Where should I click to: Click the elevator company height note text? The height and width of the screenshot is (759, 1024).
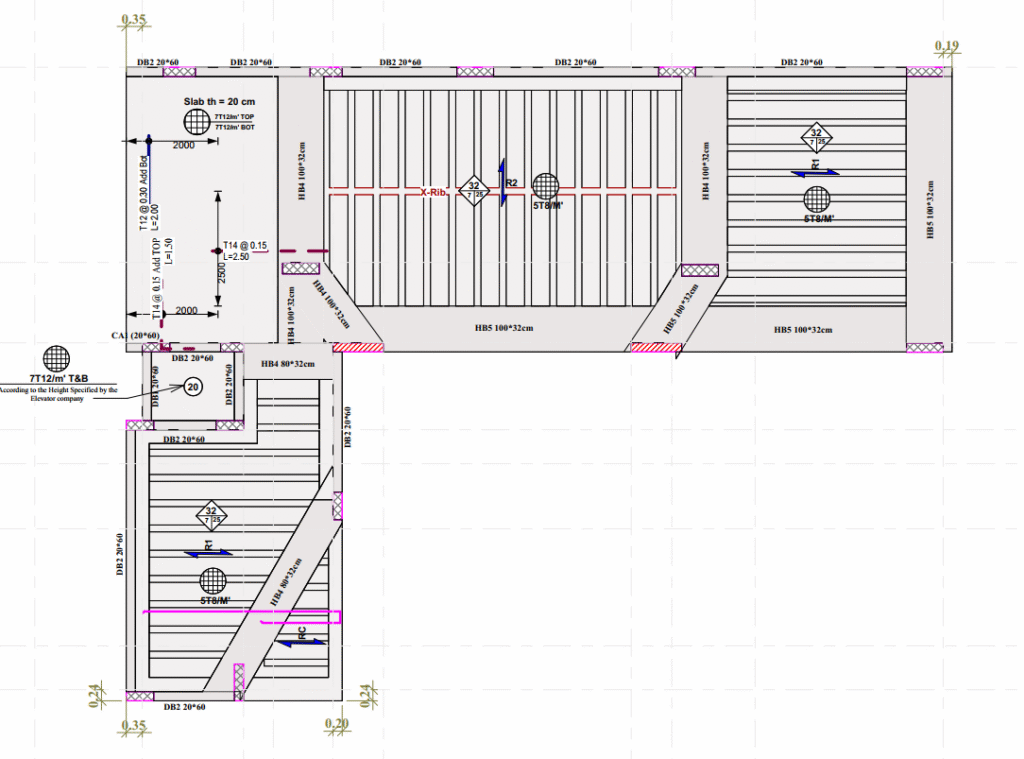tap(57, 394)
